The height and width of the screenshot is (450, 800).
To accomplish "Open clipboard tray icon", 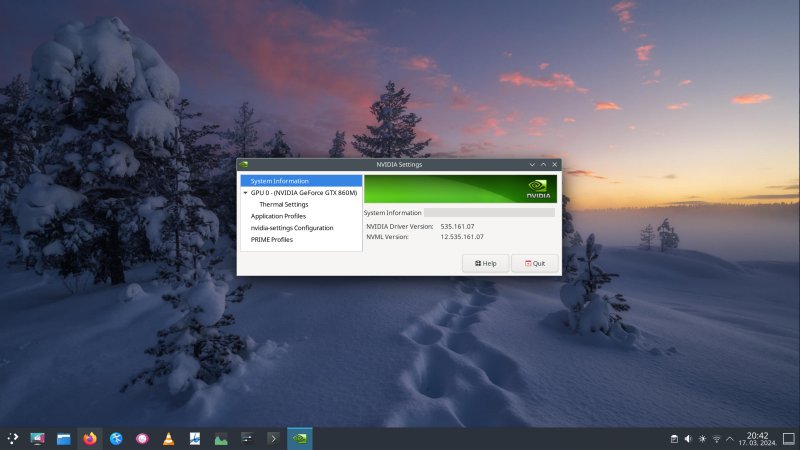I will [674, 439].
